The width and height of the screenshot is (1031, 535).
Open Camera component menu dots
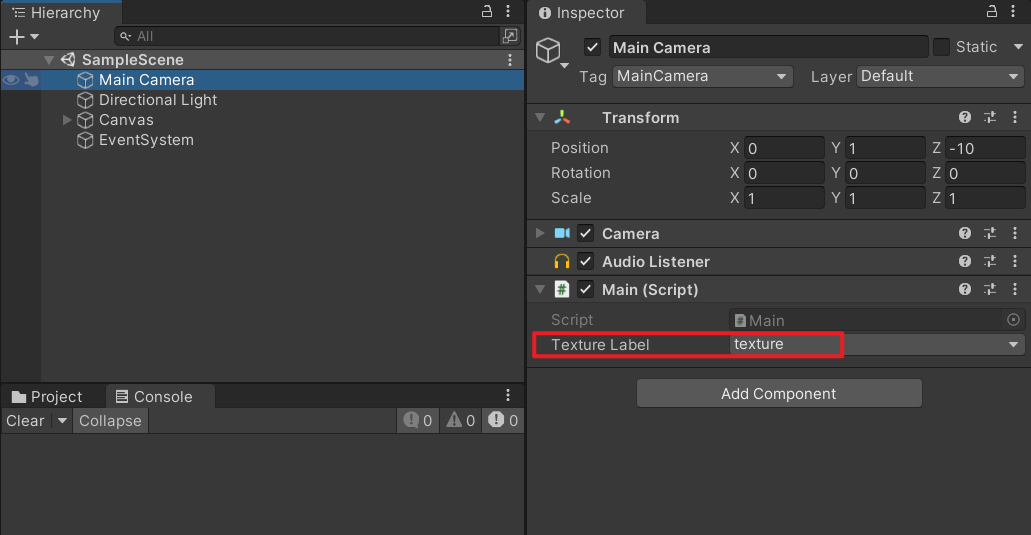[x=1015, y=233]
